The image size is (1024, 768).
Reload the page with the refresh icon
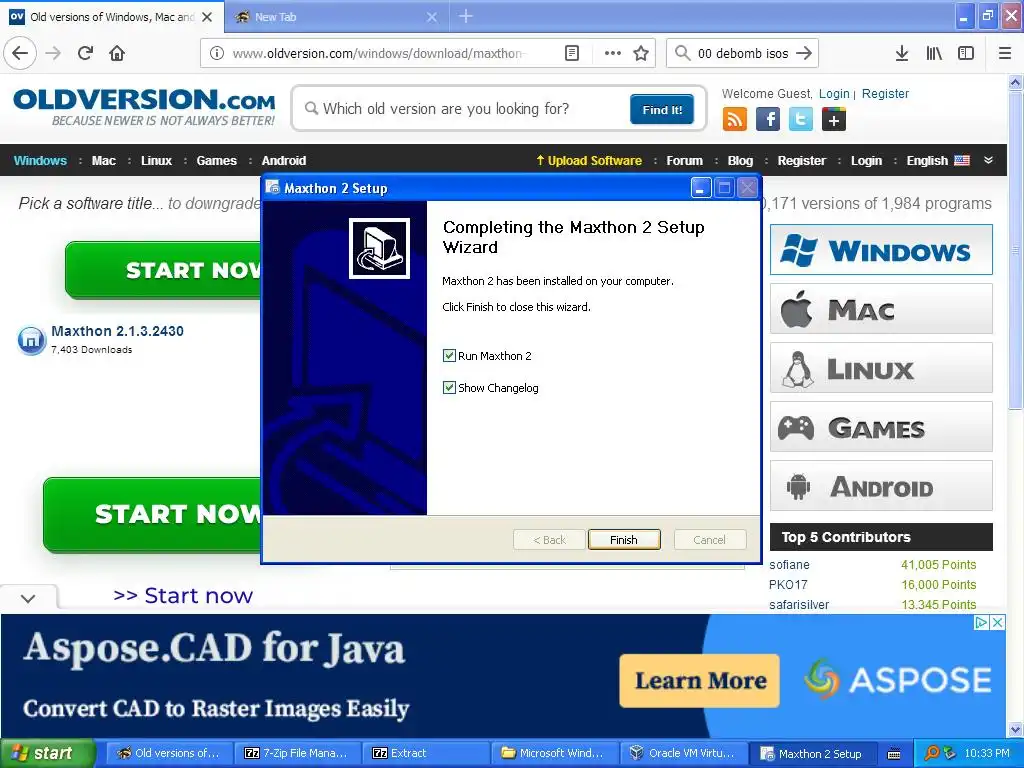pos(86,53)
